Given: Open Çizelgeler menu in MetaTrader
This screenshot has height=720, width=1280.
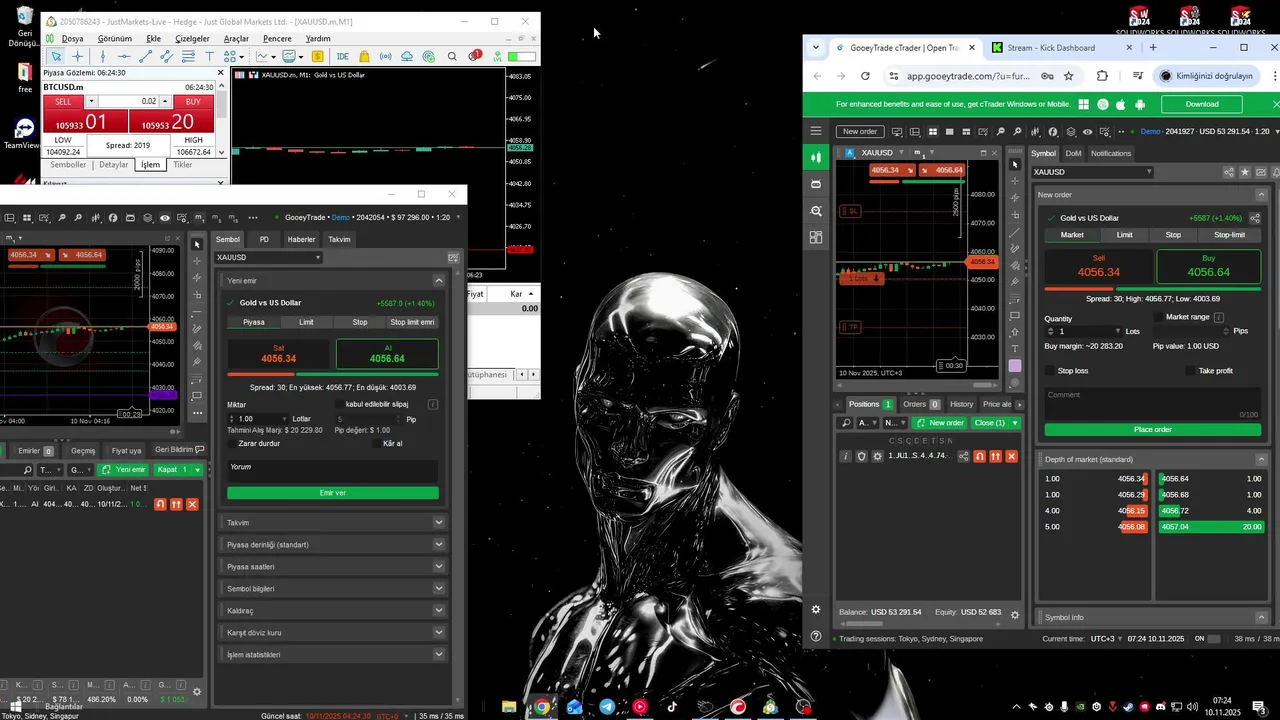Looking at the screenshot, I should tap(193, 39).
